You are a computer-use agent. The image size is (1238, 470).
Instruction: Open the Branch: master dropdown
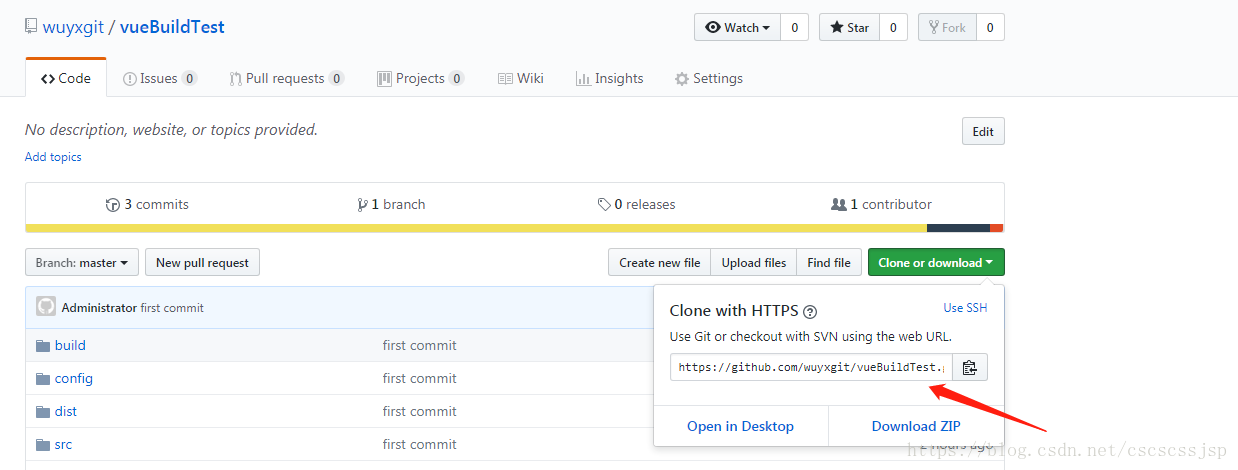82,263
